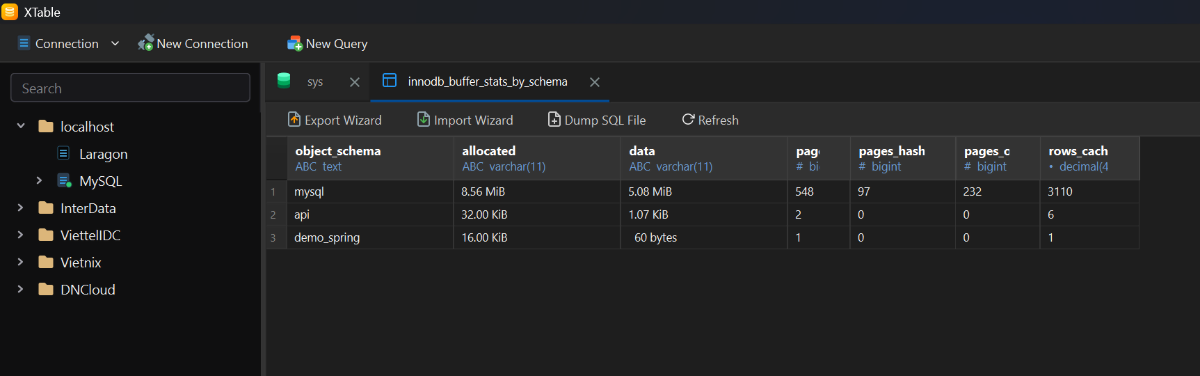
Task: Click the New Connection plug icon
Action: coord(146,43)
